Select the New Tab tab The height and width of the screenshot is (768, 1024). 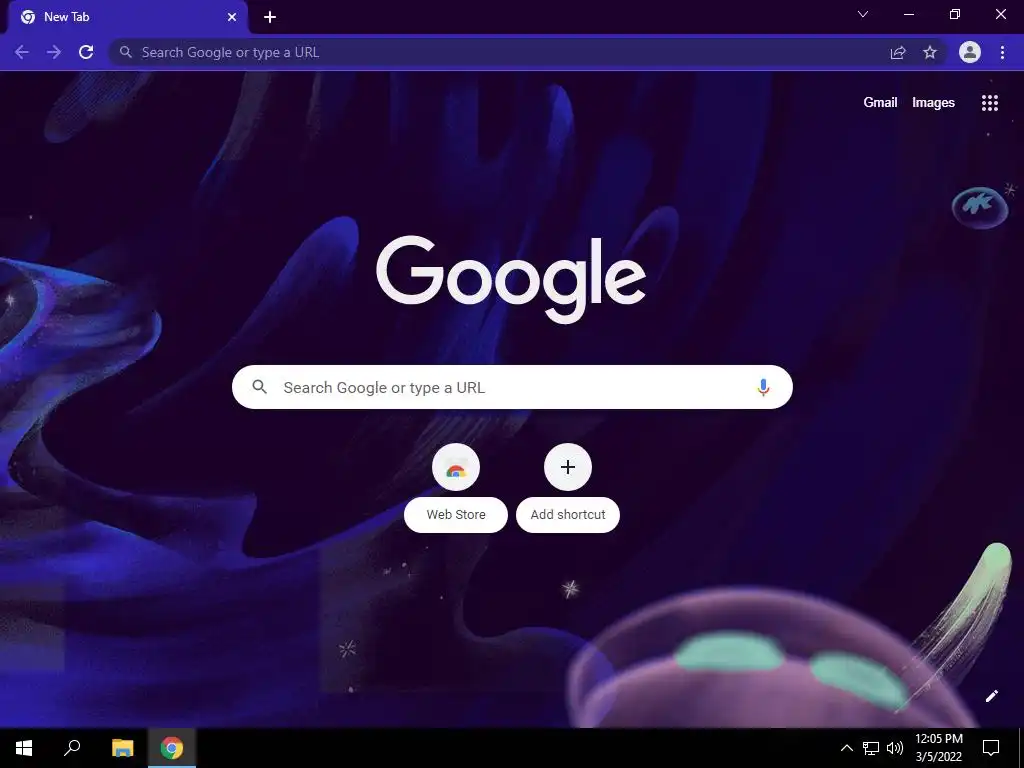(x=127, y=17)
